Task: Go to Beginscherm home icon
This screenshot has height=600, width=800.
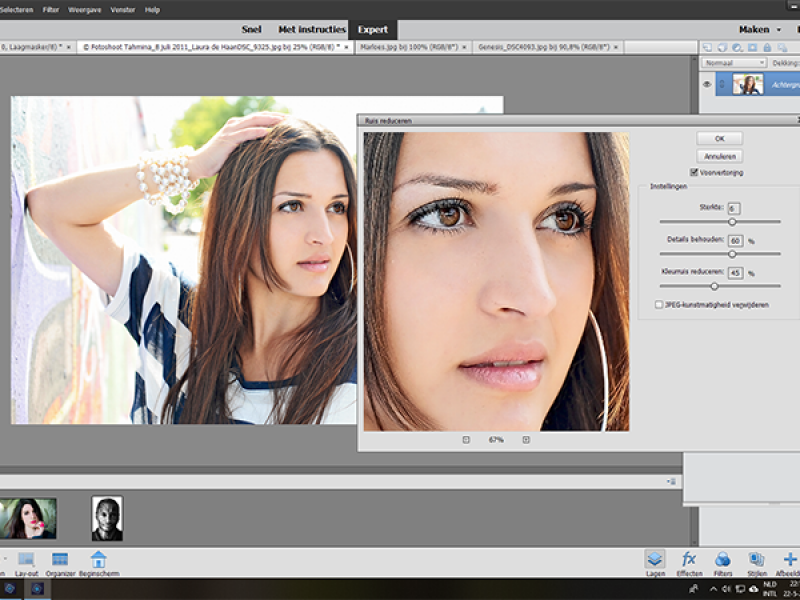Action: (x=98, y=560)
